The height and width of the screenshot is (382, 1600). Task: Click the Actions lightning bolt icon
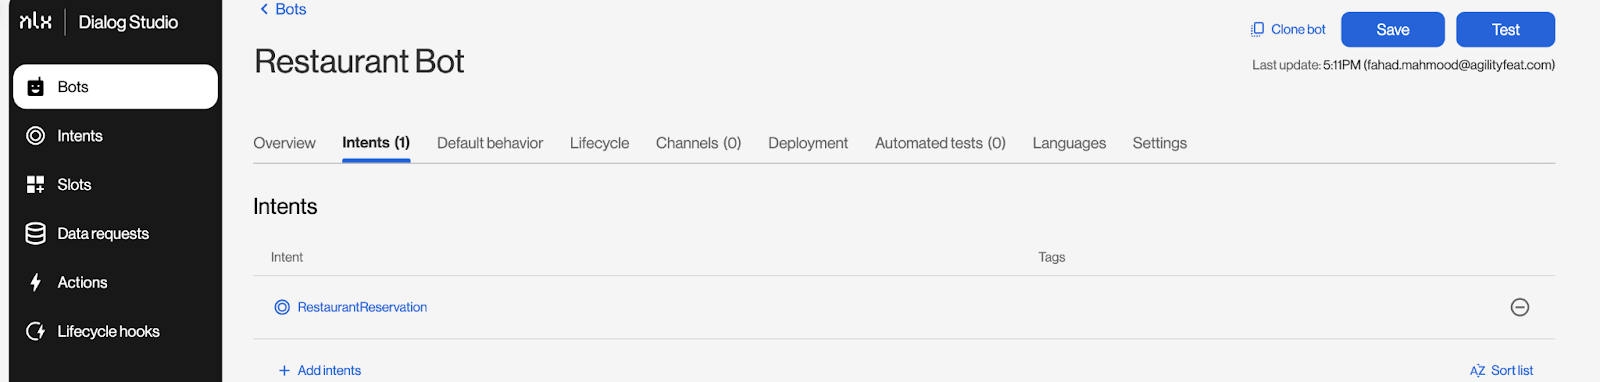pos(35,282)
